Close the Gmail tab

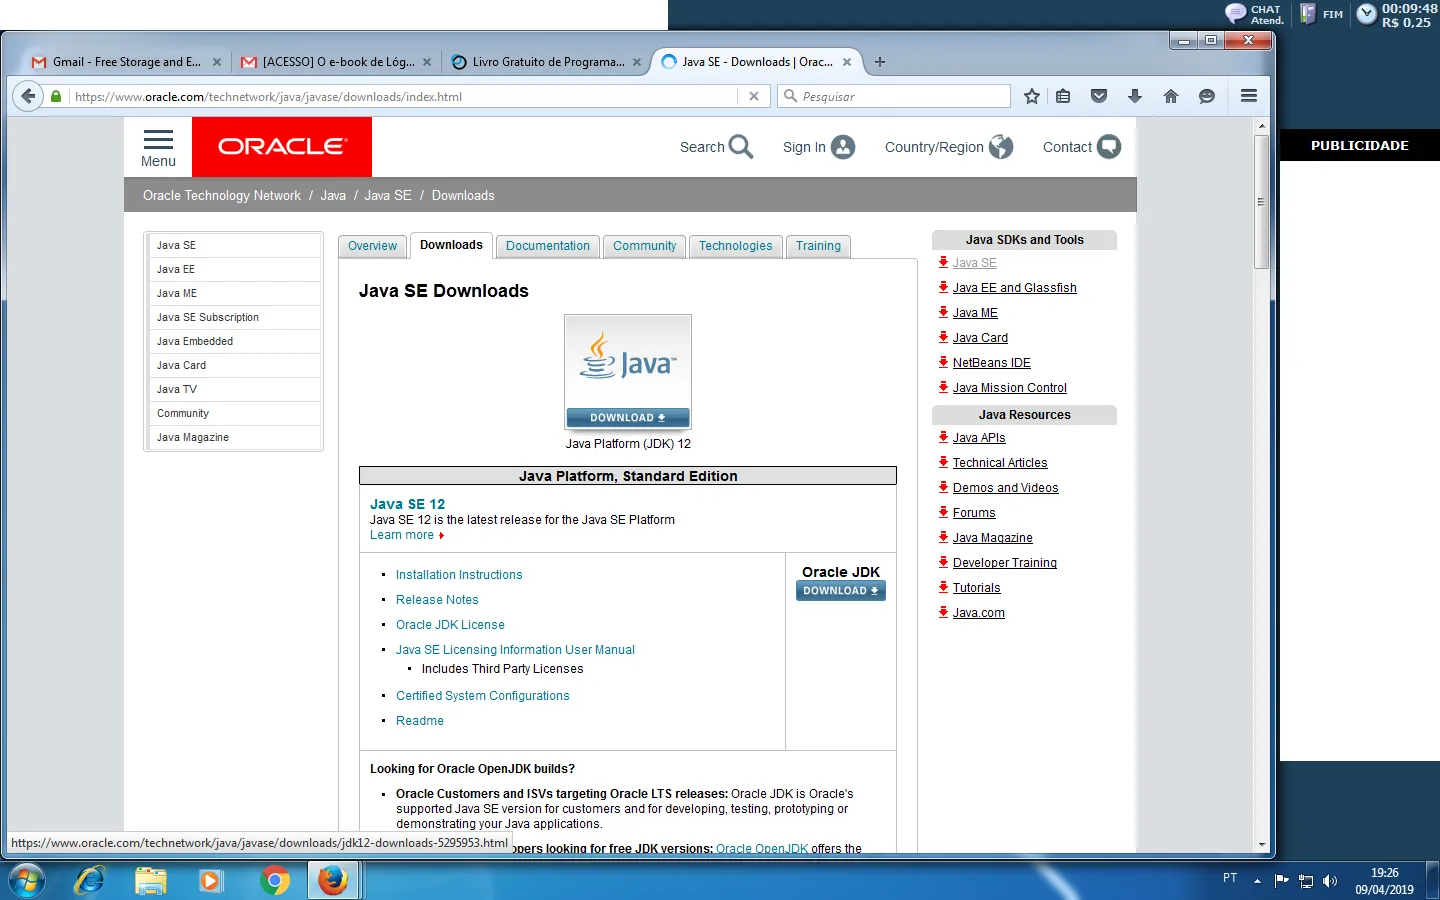coord(217,62)
